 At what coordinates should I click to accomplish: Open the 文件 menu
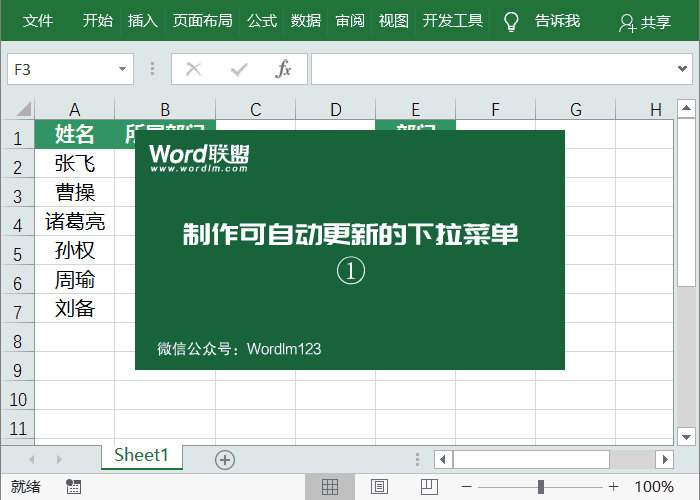coord(38,21)
